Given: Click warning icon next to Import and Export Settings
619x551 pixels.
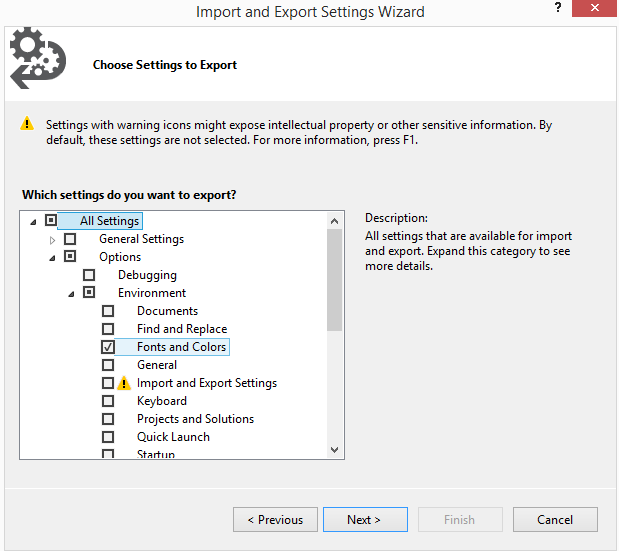Looking at the screenshot, I should (x=124, y=383).
